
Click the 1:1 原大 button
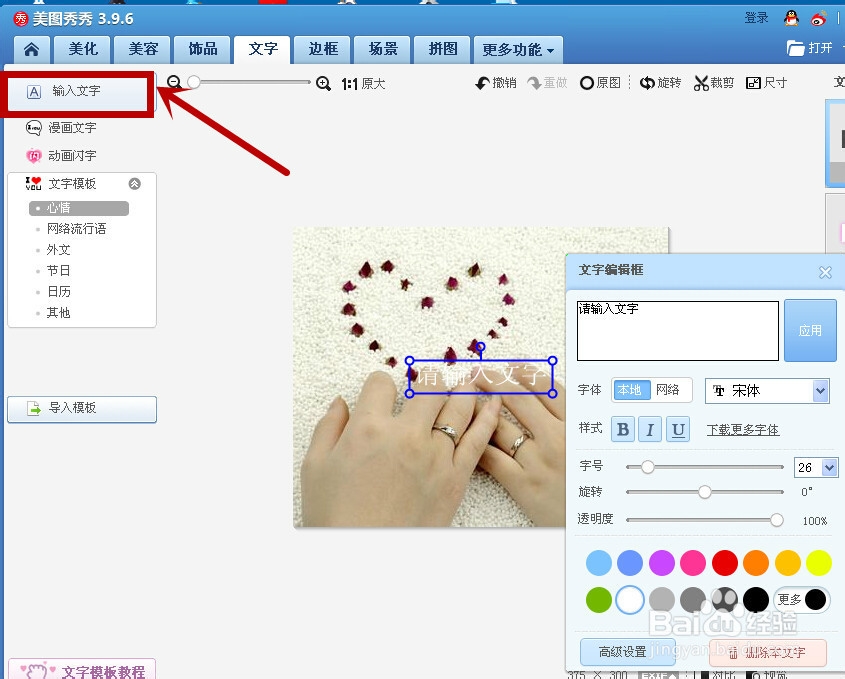click(x=363, y=84)
